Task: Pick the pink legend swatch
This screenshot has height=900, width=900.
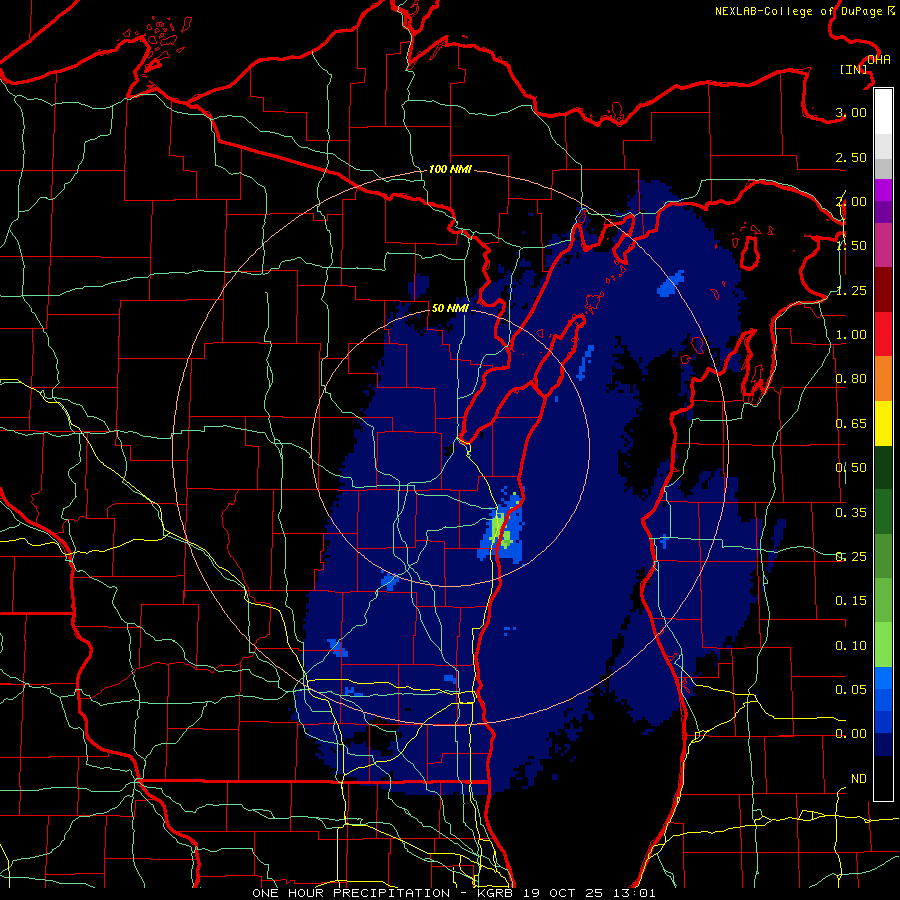Action: tap(883, 245)
